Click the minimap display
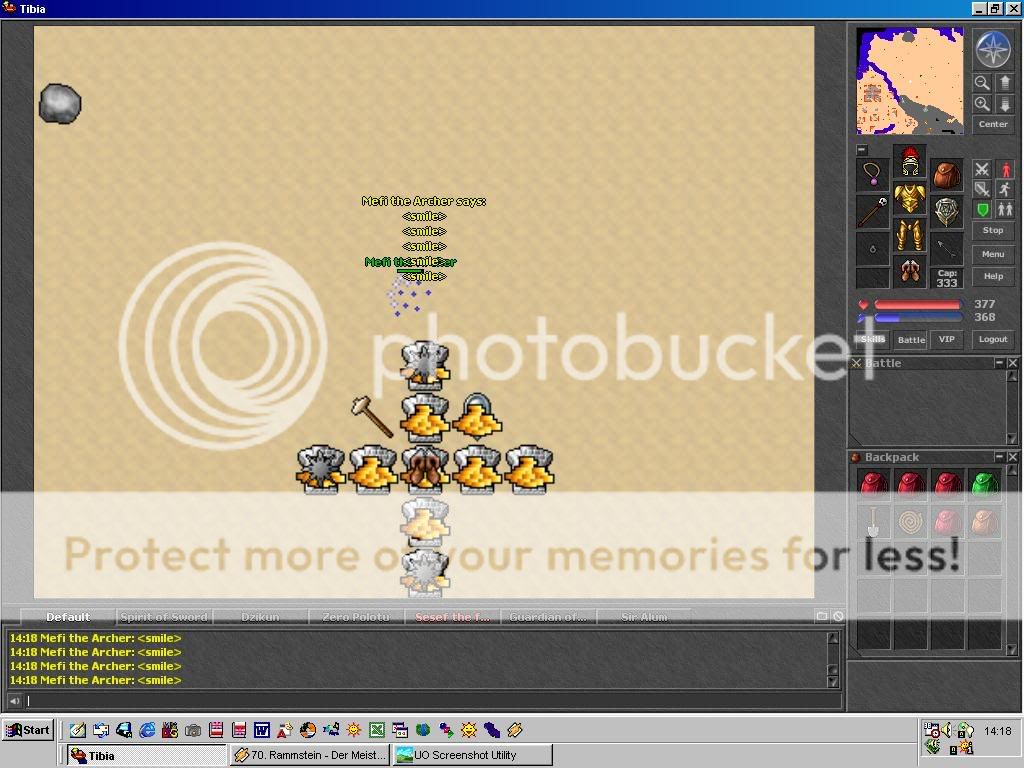 click(x=910, y=80)
